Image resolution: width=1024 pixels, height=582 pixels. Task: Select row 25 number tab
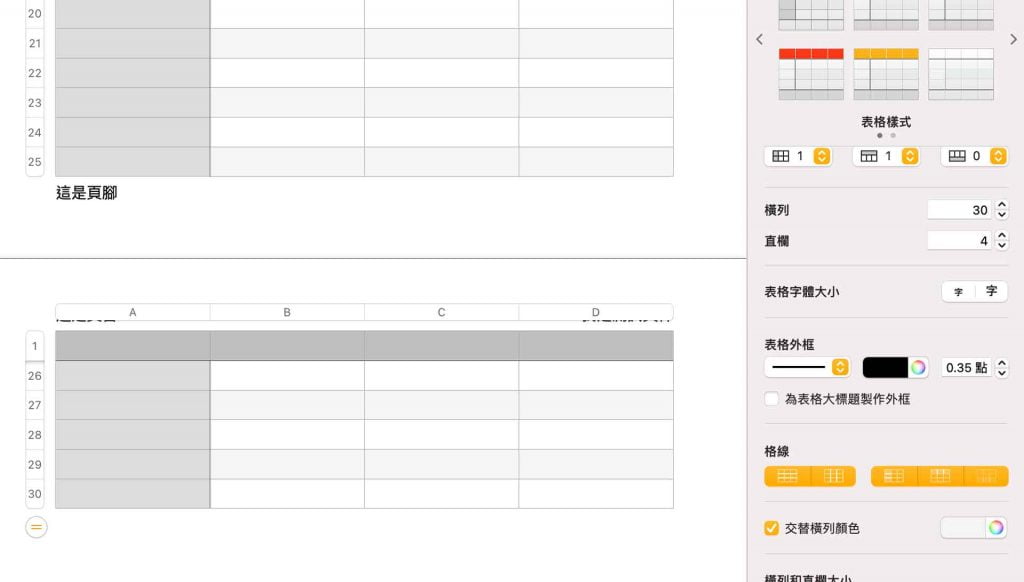pyautogui.click(x=35, y=161)
